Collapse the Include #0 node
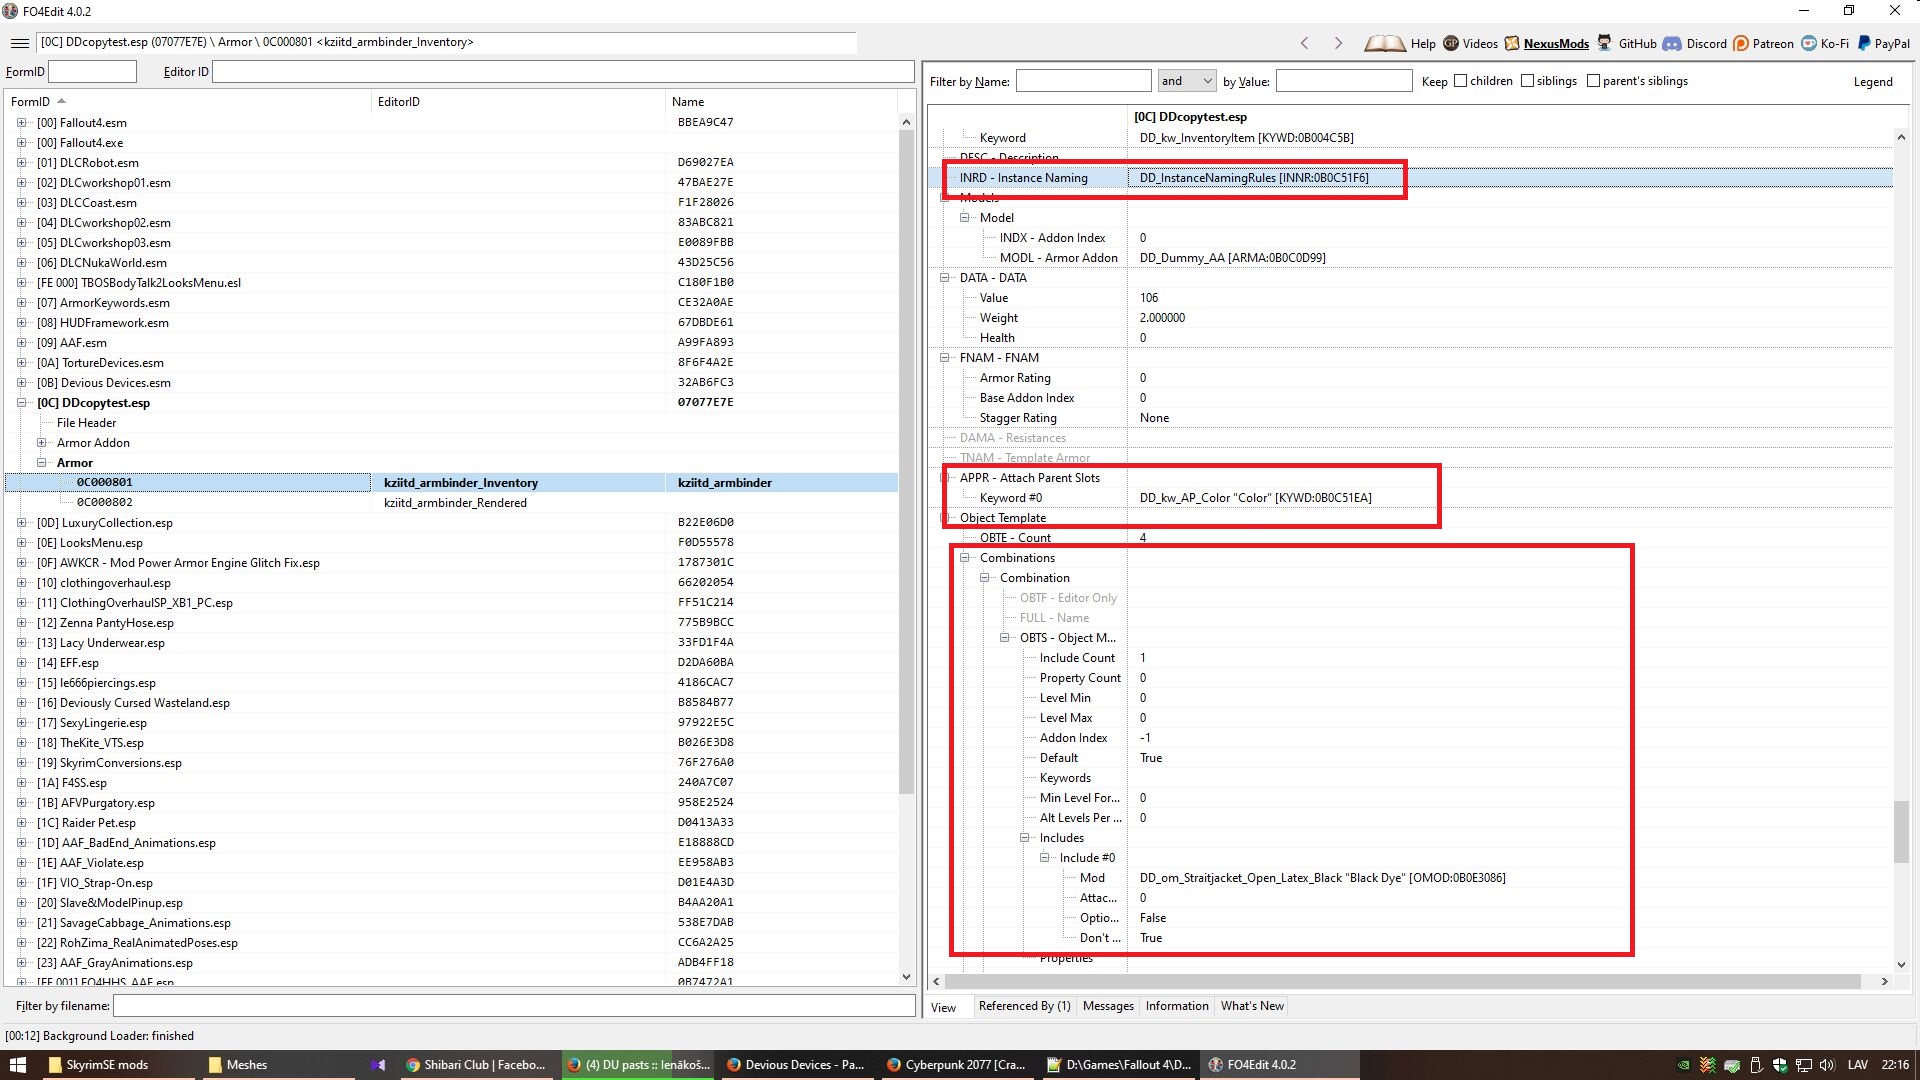The width and height of the screenshot is (1920, 1080). click(1044, 858)
